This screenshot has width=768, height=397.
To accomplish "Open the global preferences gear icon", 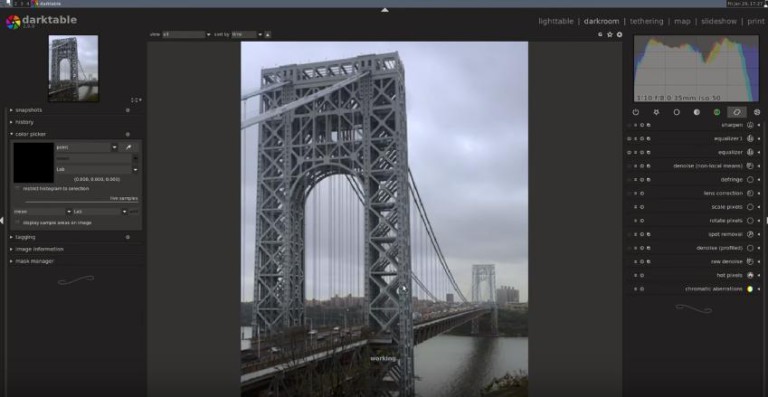I will (620, 35).
